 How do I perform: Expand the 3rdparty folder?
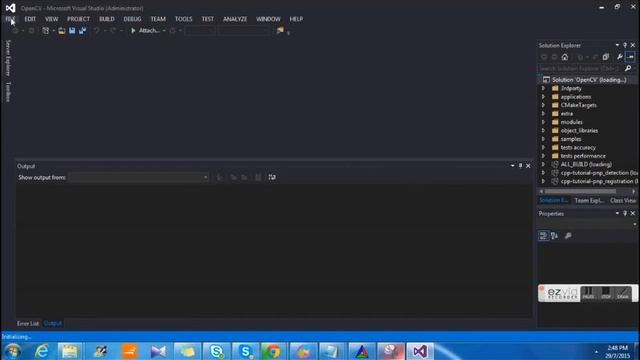[543, 88]
